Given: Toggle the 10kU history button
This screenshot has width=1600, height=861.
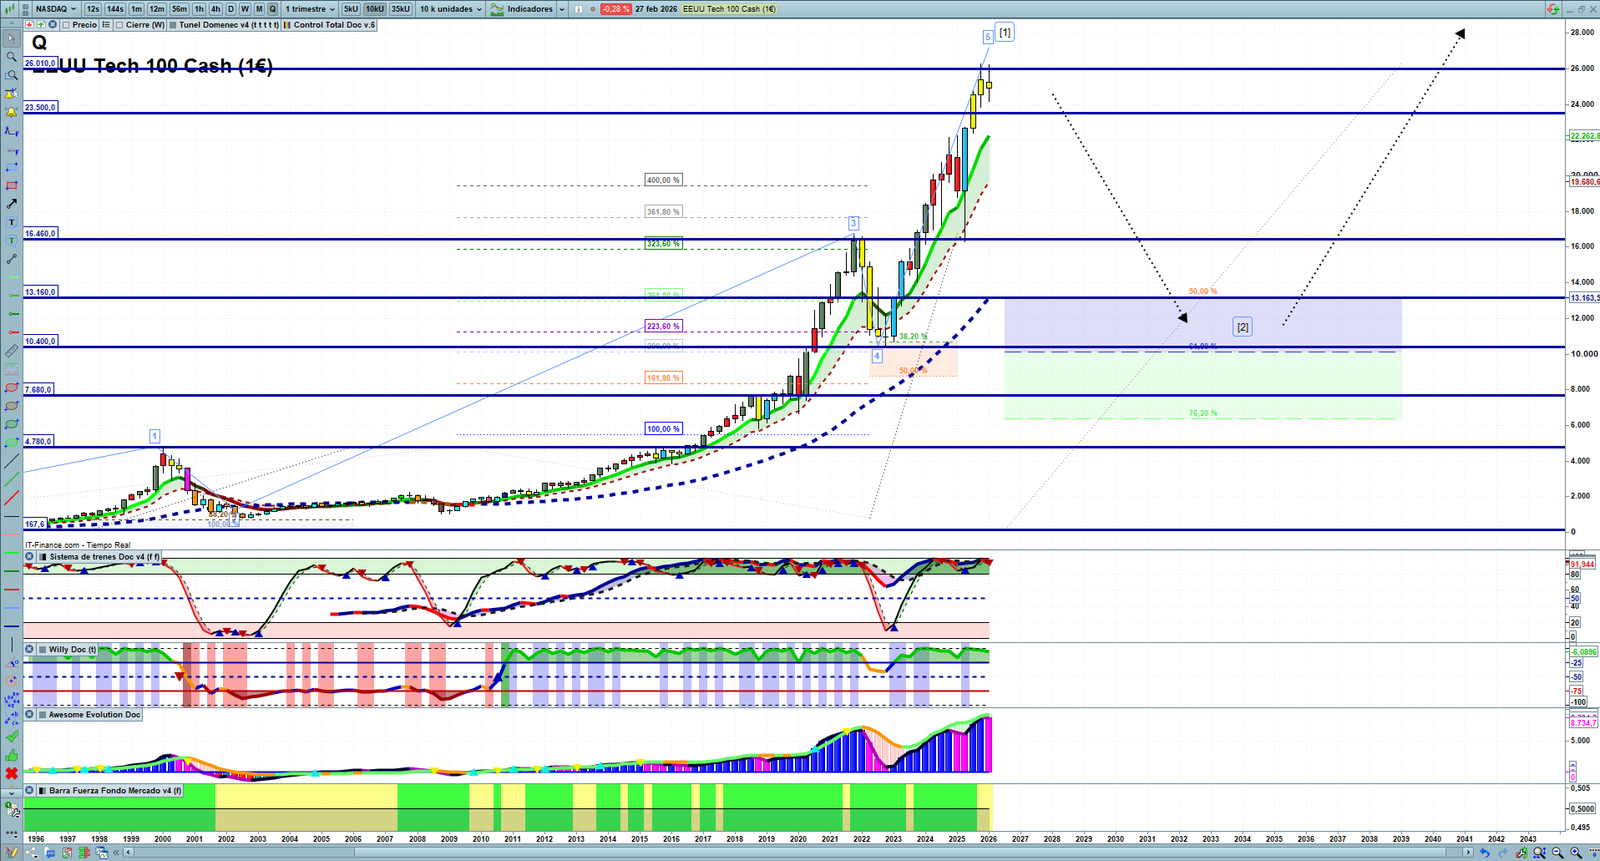Looking at the screenshot, I should [374, 9].
